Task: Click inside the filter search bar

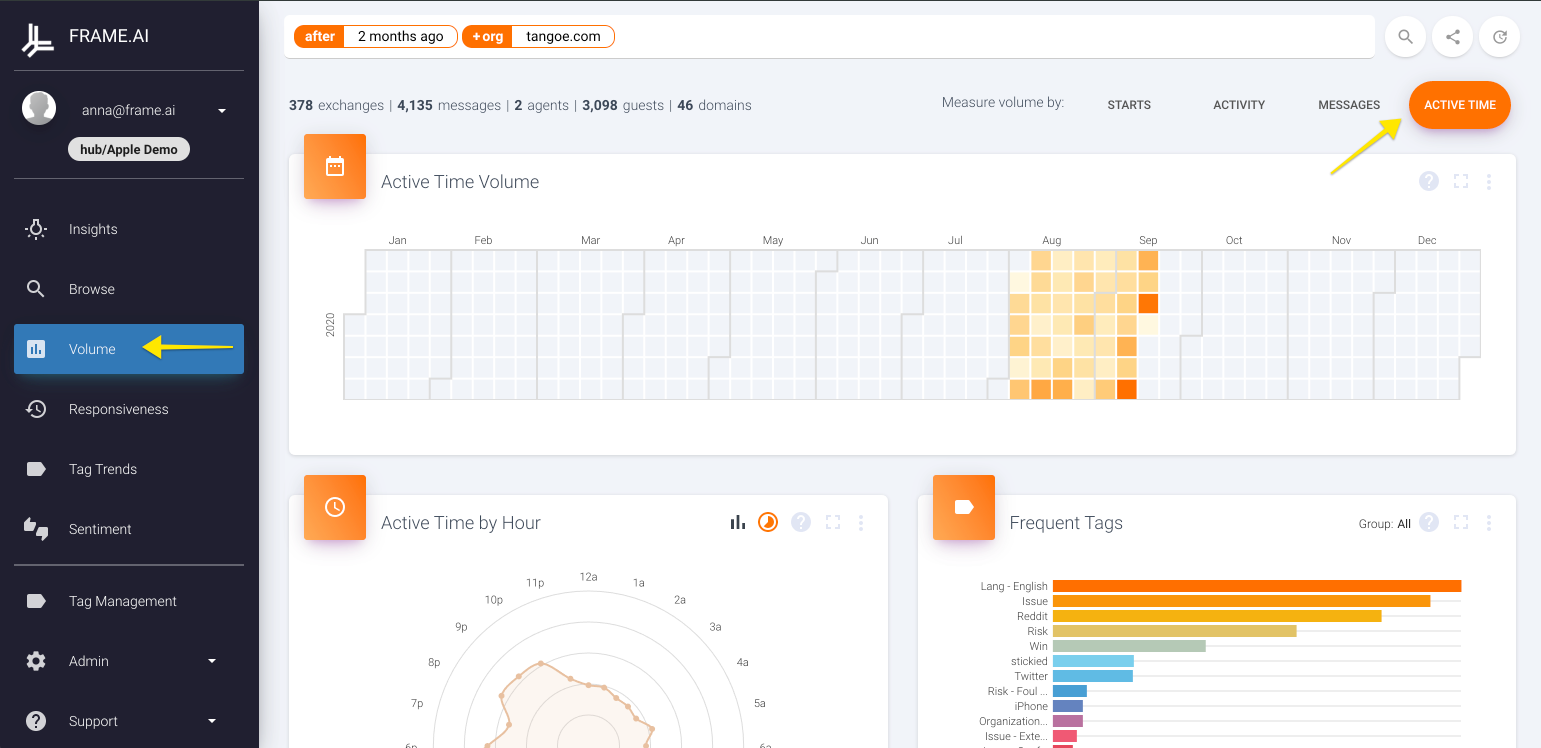Action: click(x=830, y=37)
